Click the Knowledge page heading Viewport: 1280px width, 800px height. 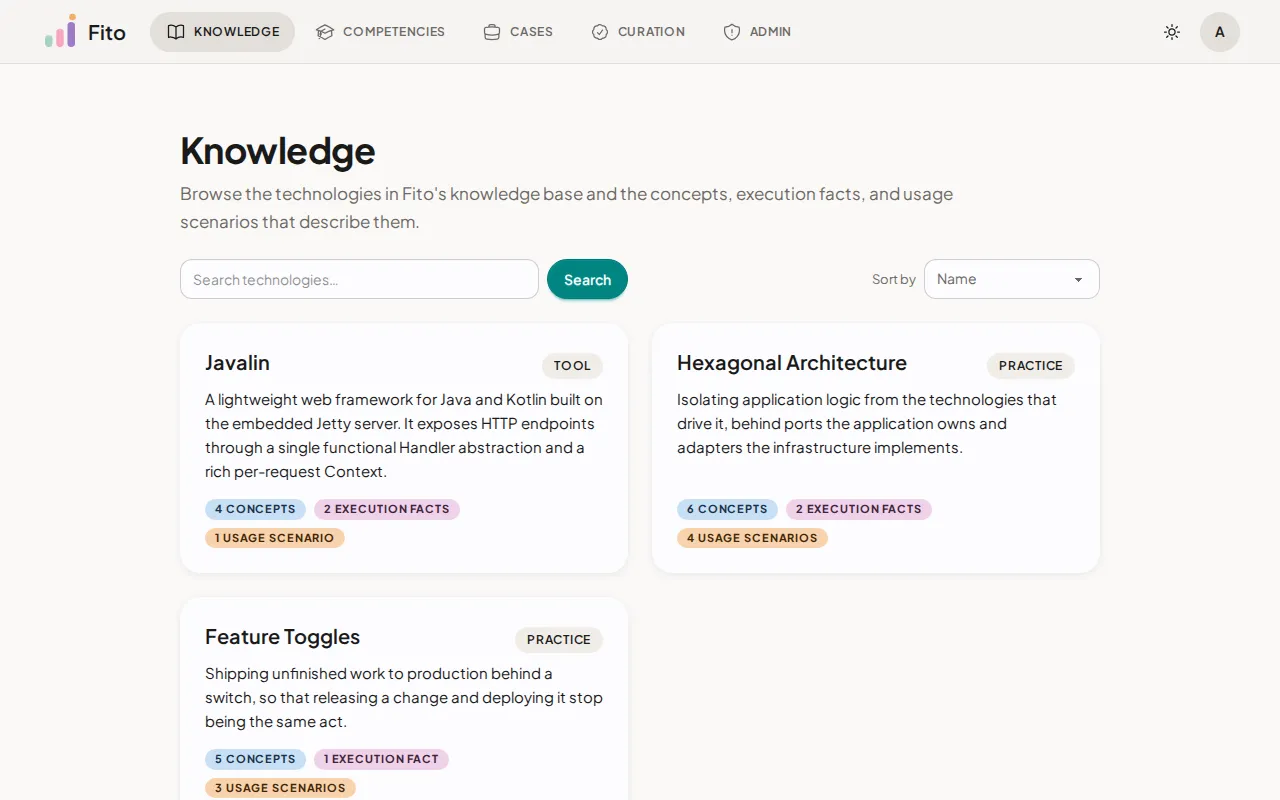(x=278, y=151)
